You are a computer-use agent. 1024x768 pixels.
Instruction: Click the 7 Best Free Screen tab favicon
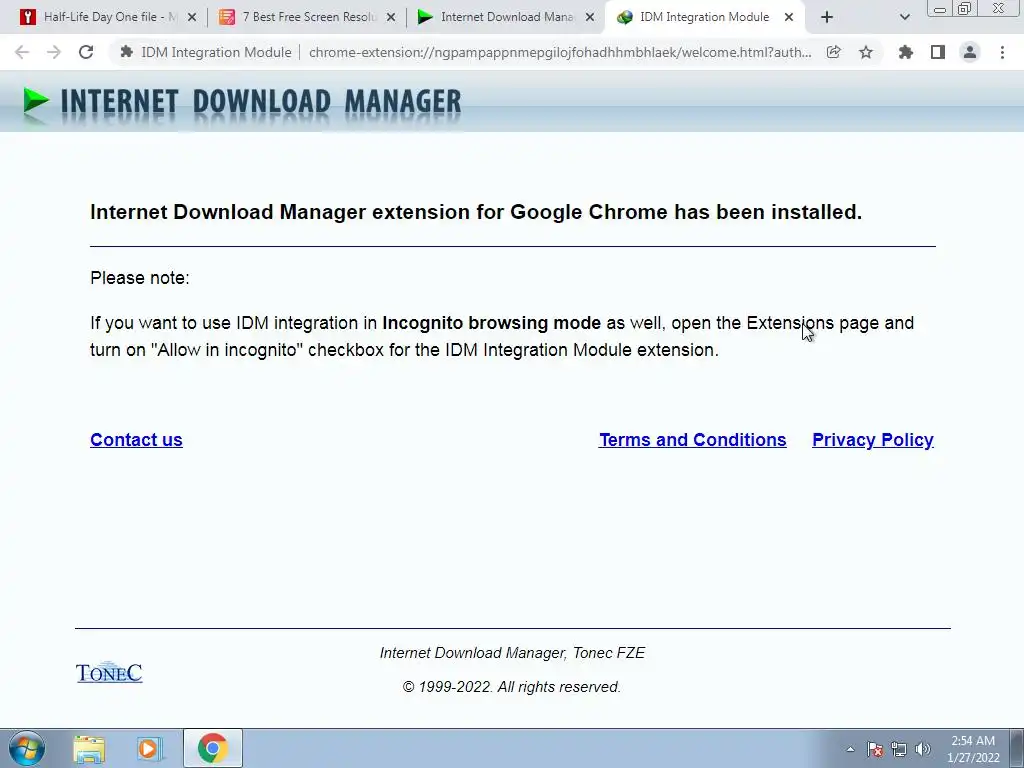pos(227,18)
